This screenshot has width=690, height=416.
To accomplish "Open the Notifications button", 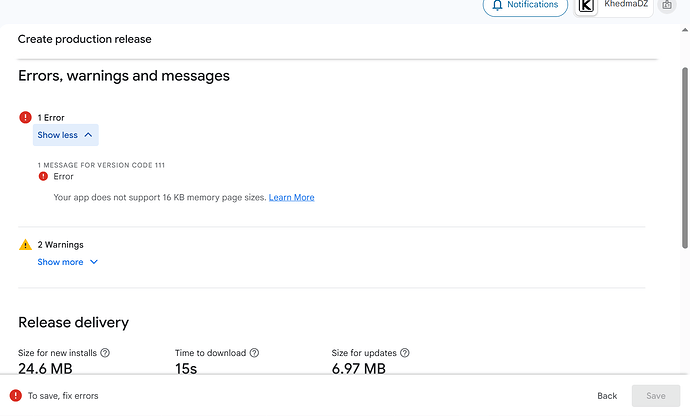I will point(525,5).
